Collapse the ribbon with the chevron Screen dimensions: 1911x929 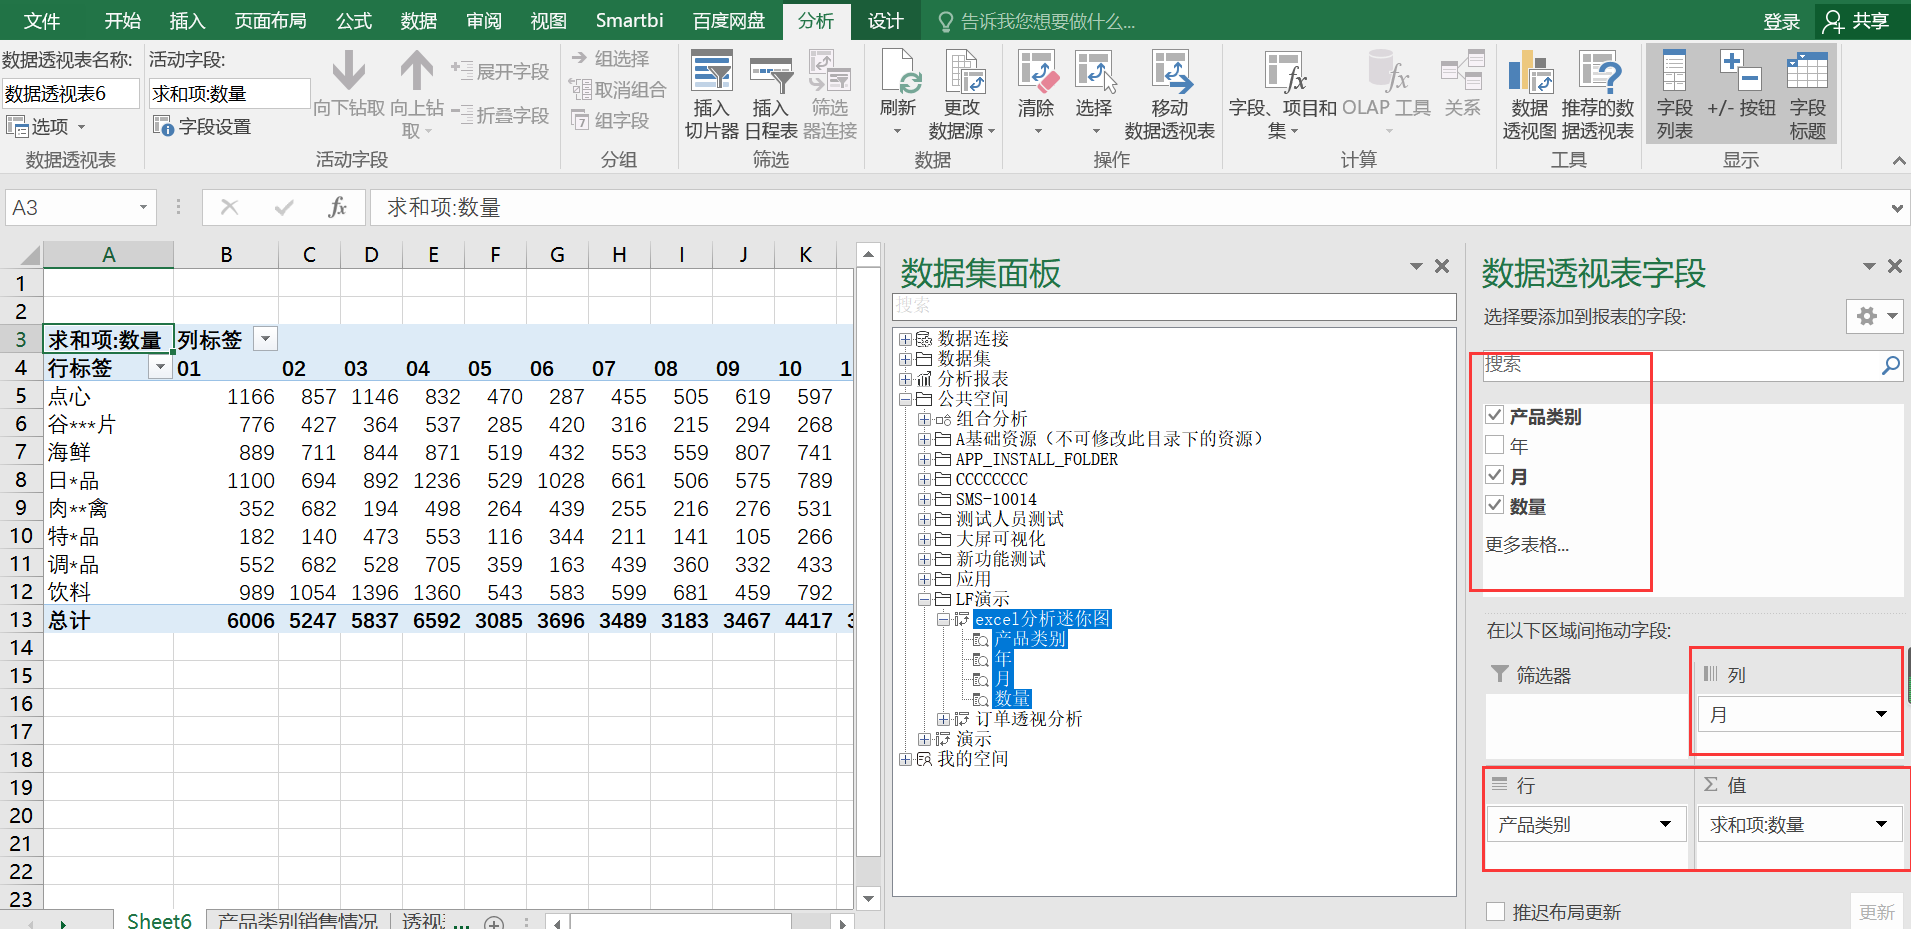1898,160
